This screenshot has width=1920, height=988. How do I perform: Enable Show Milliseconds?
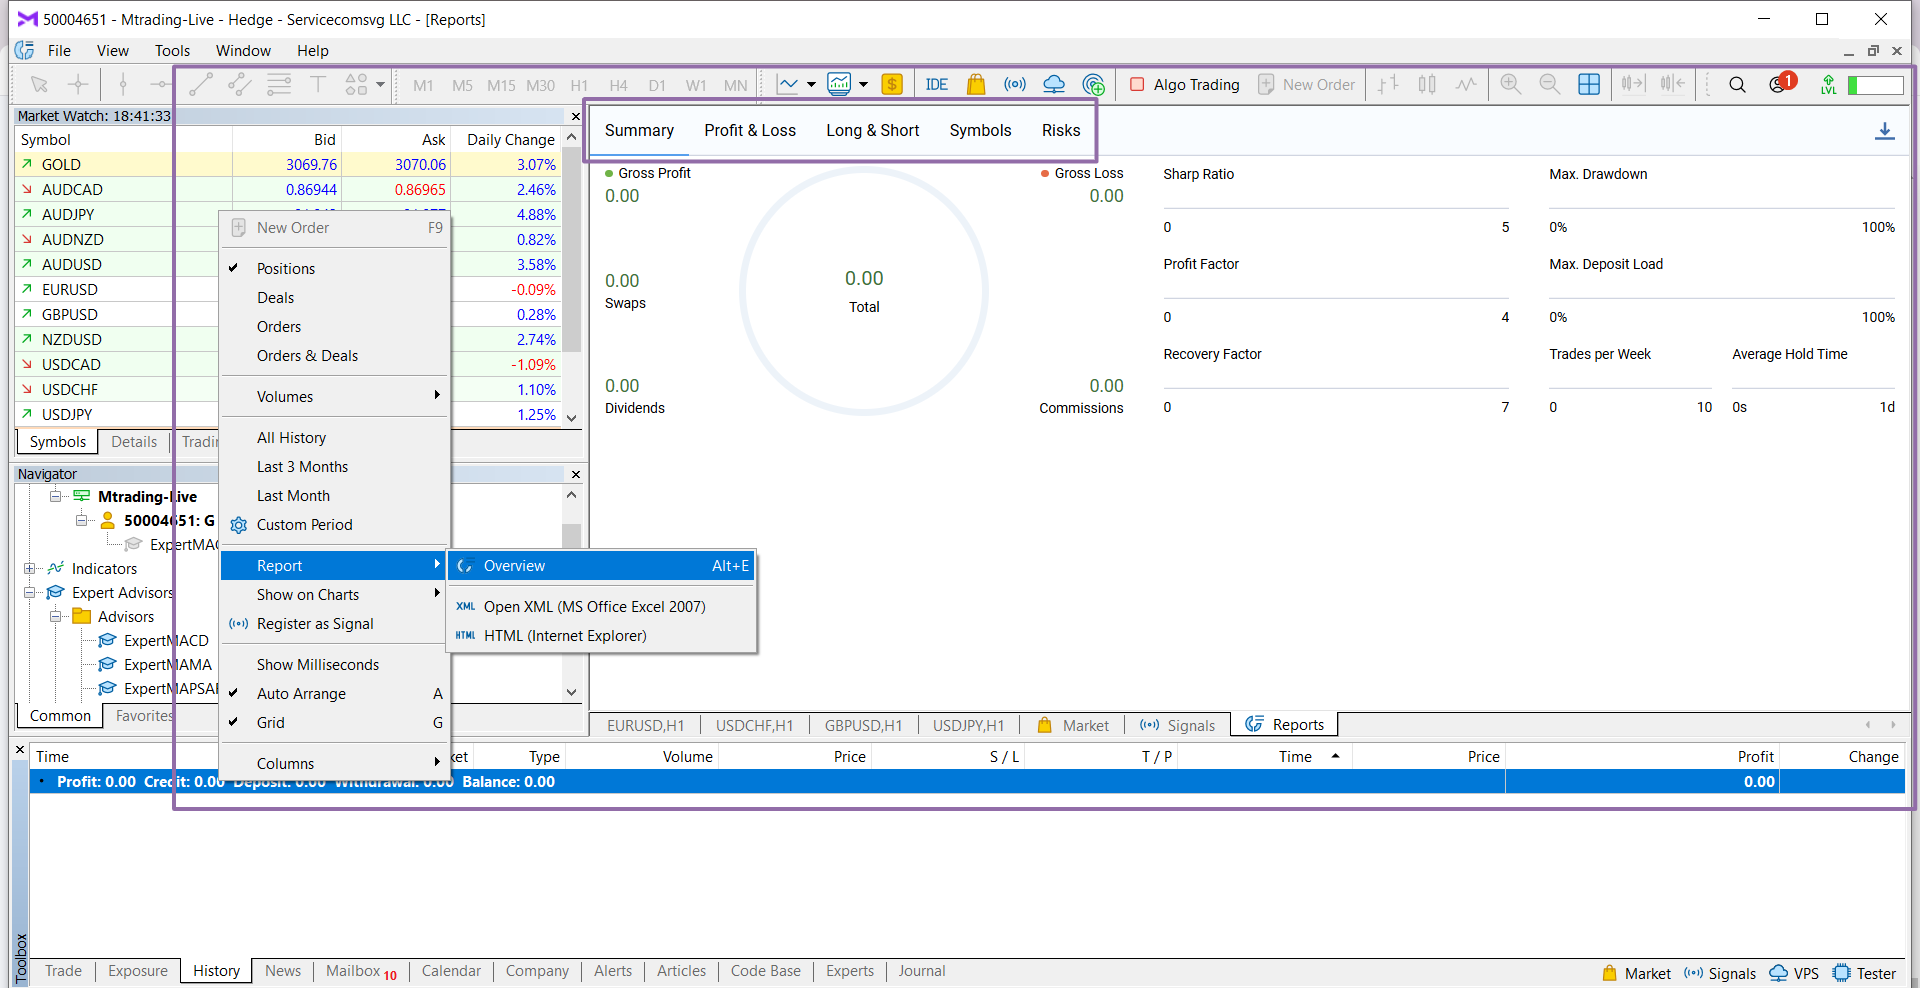(334, 664)
